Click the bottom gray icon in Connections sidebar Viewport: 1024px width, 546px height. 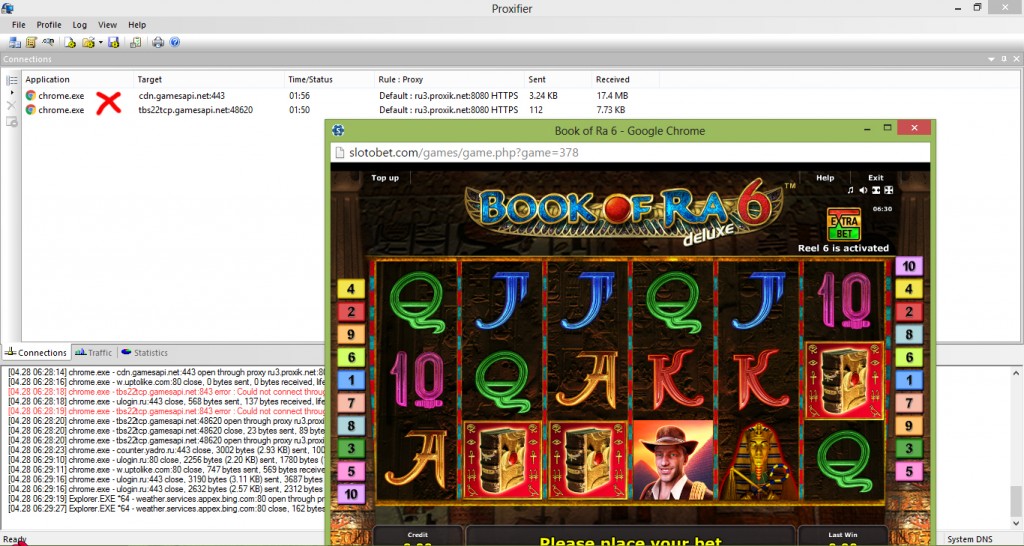12,121
